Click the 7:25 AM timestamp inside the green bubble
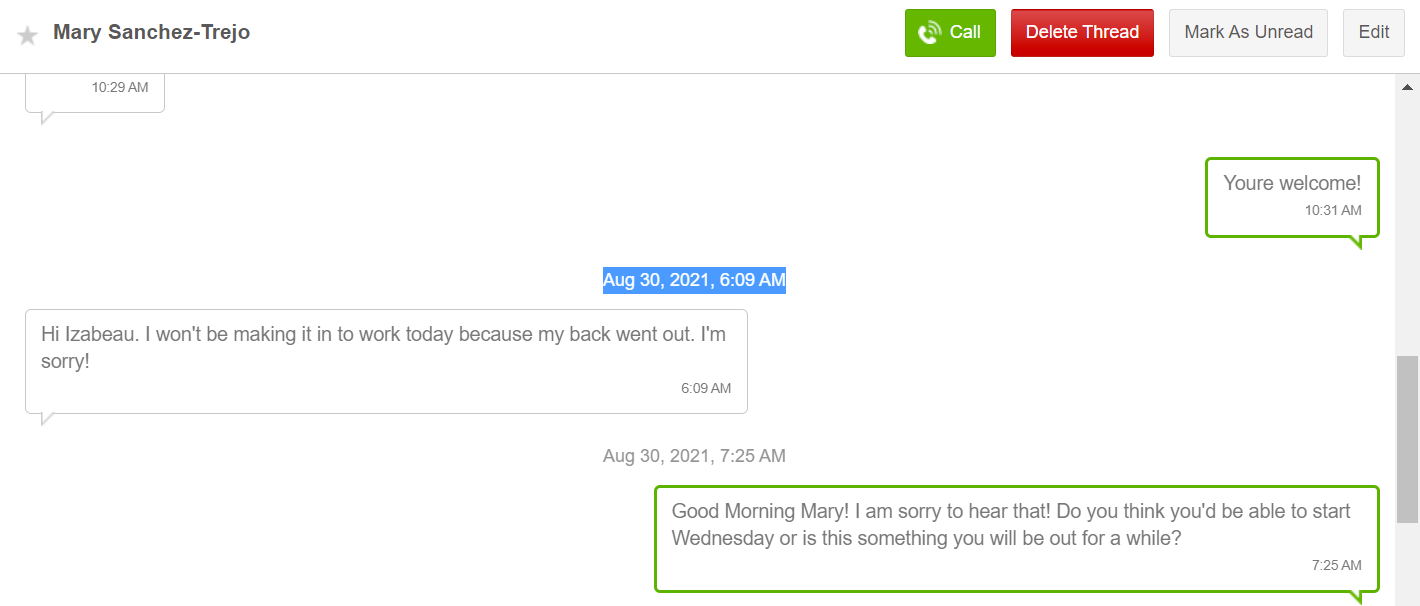Image resolution: width=1420 pixels, height=606 pixels. point(1336,565)
